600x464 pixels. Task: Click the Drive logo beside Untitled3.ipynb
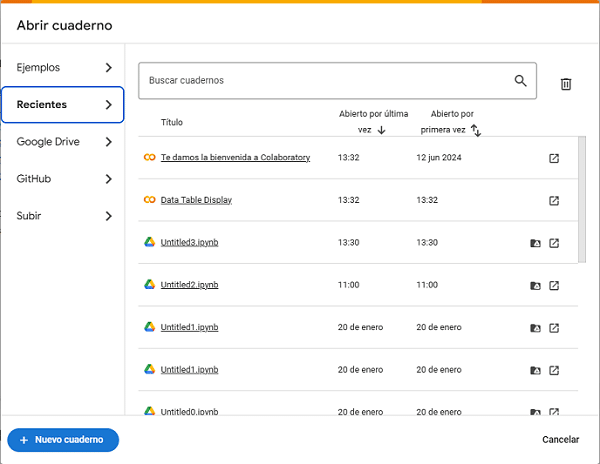click(x=149, y=242)
